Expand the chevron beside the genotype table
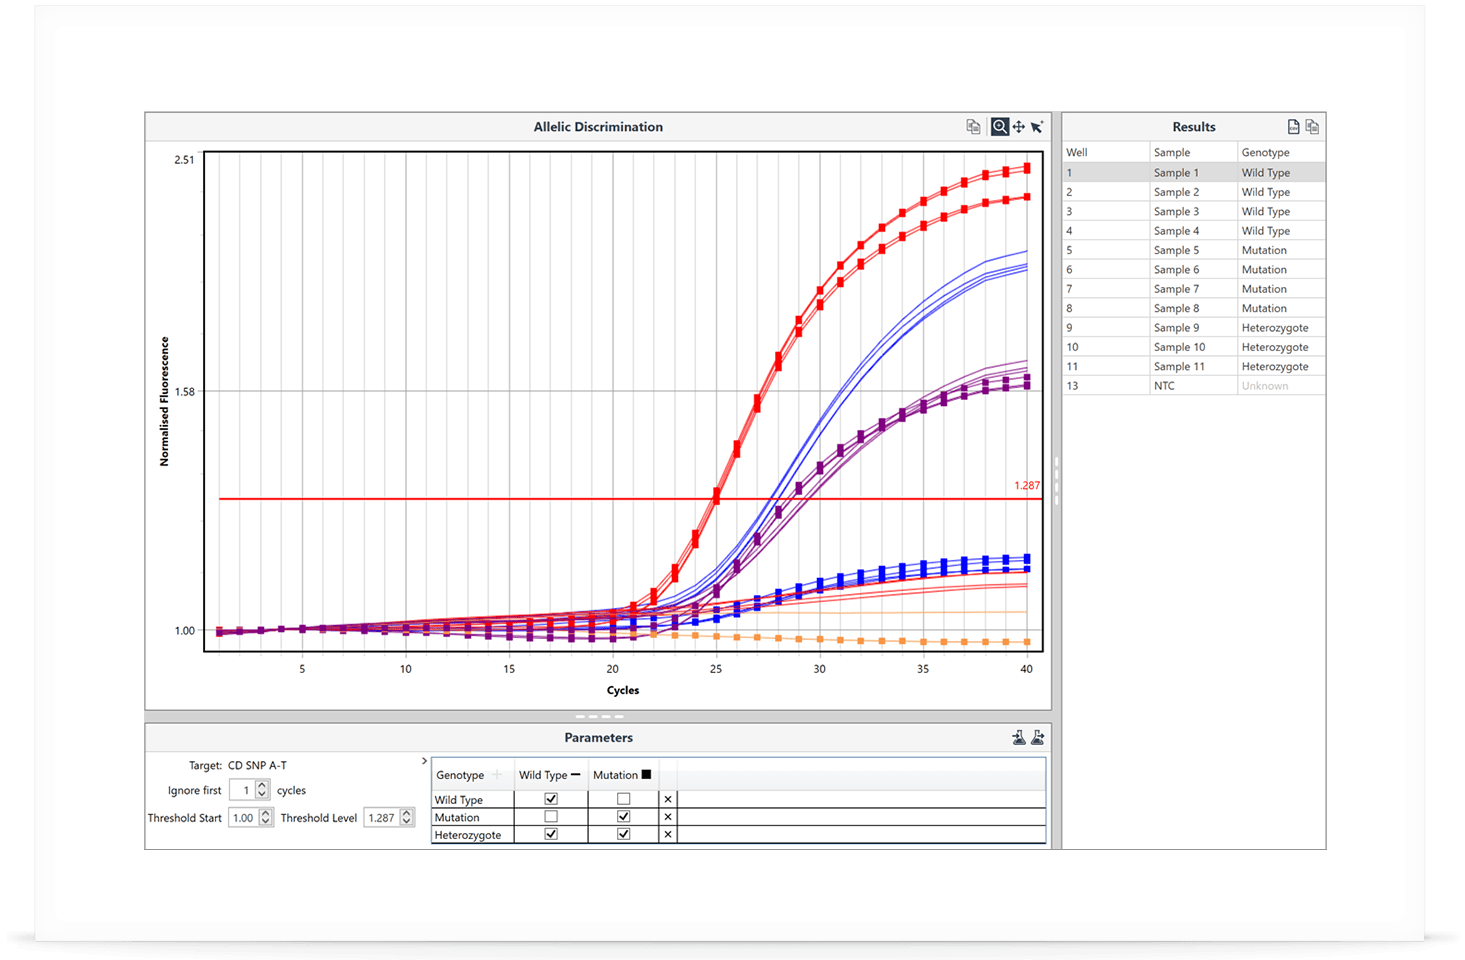Image resolution: width=1465 pixels, height=960 pixels. pyautogui.click(x=425, y=761)
